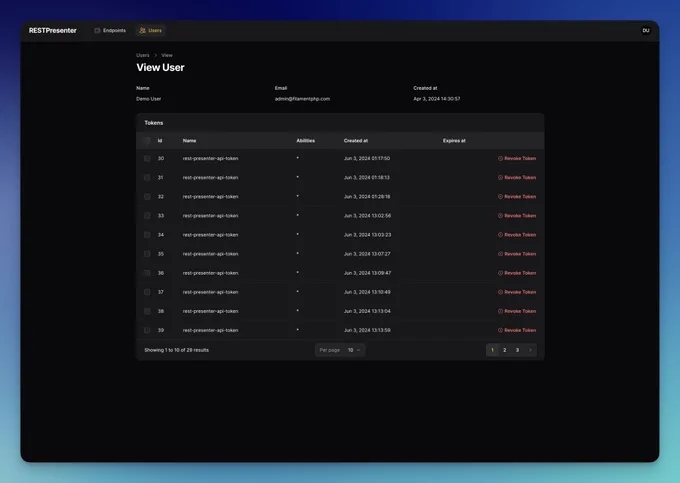Revoke token with id 33
Viewport: 680px width, 483px height.
pyautogui.click(x=517, y=215)
